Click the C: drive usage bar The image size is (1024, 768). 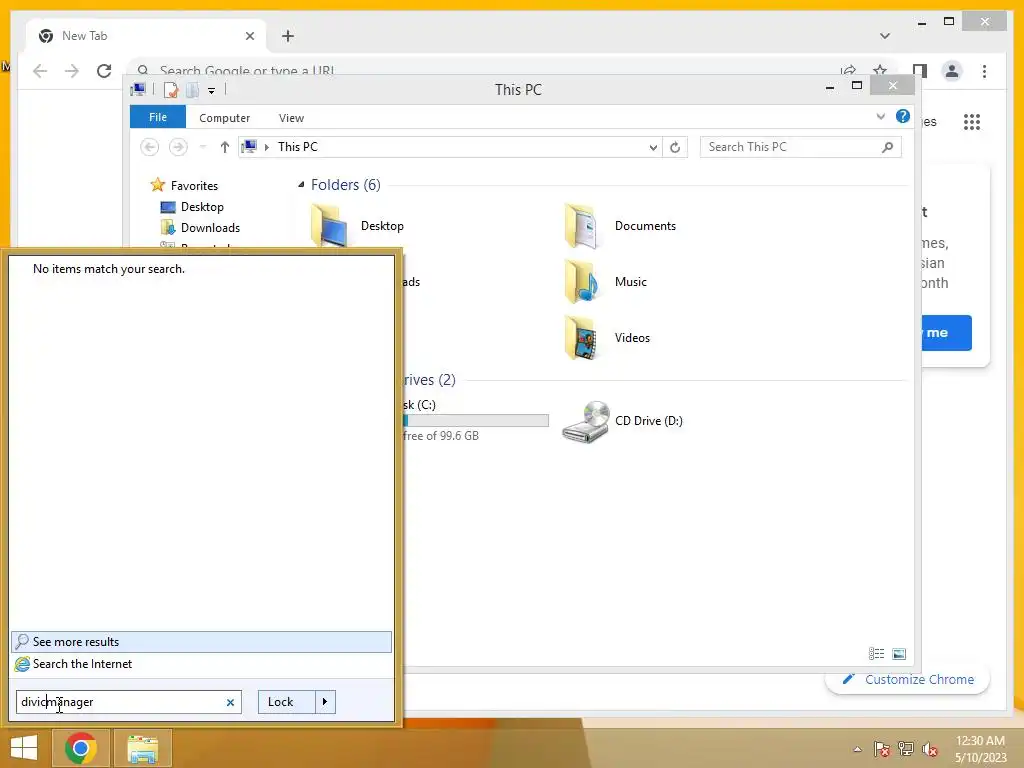(476, 421)
